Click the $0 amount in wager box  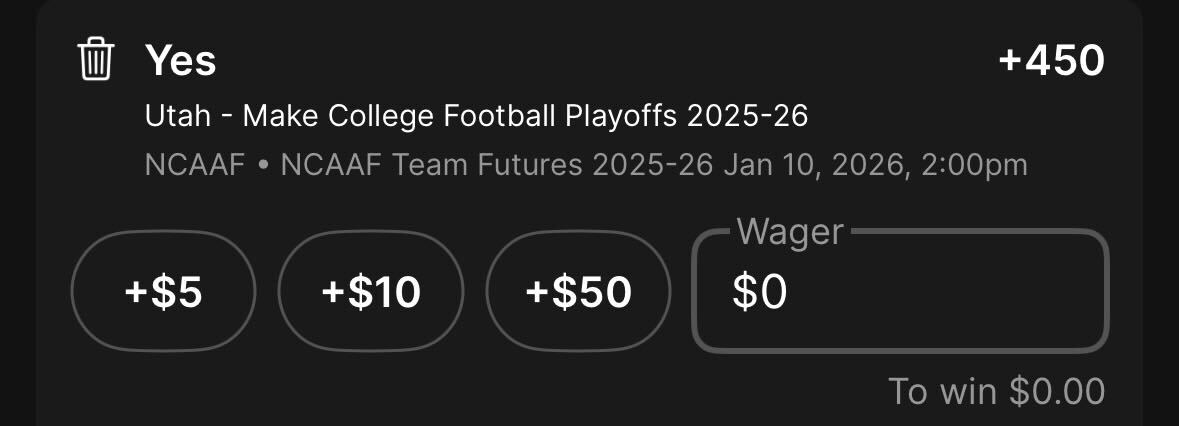[x=759, y=292]
